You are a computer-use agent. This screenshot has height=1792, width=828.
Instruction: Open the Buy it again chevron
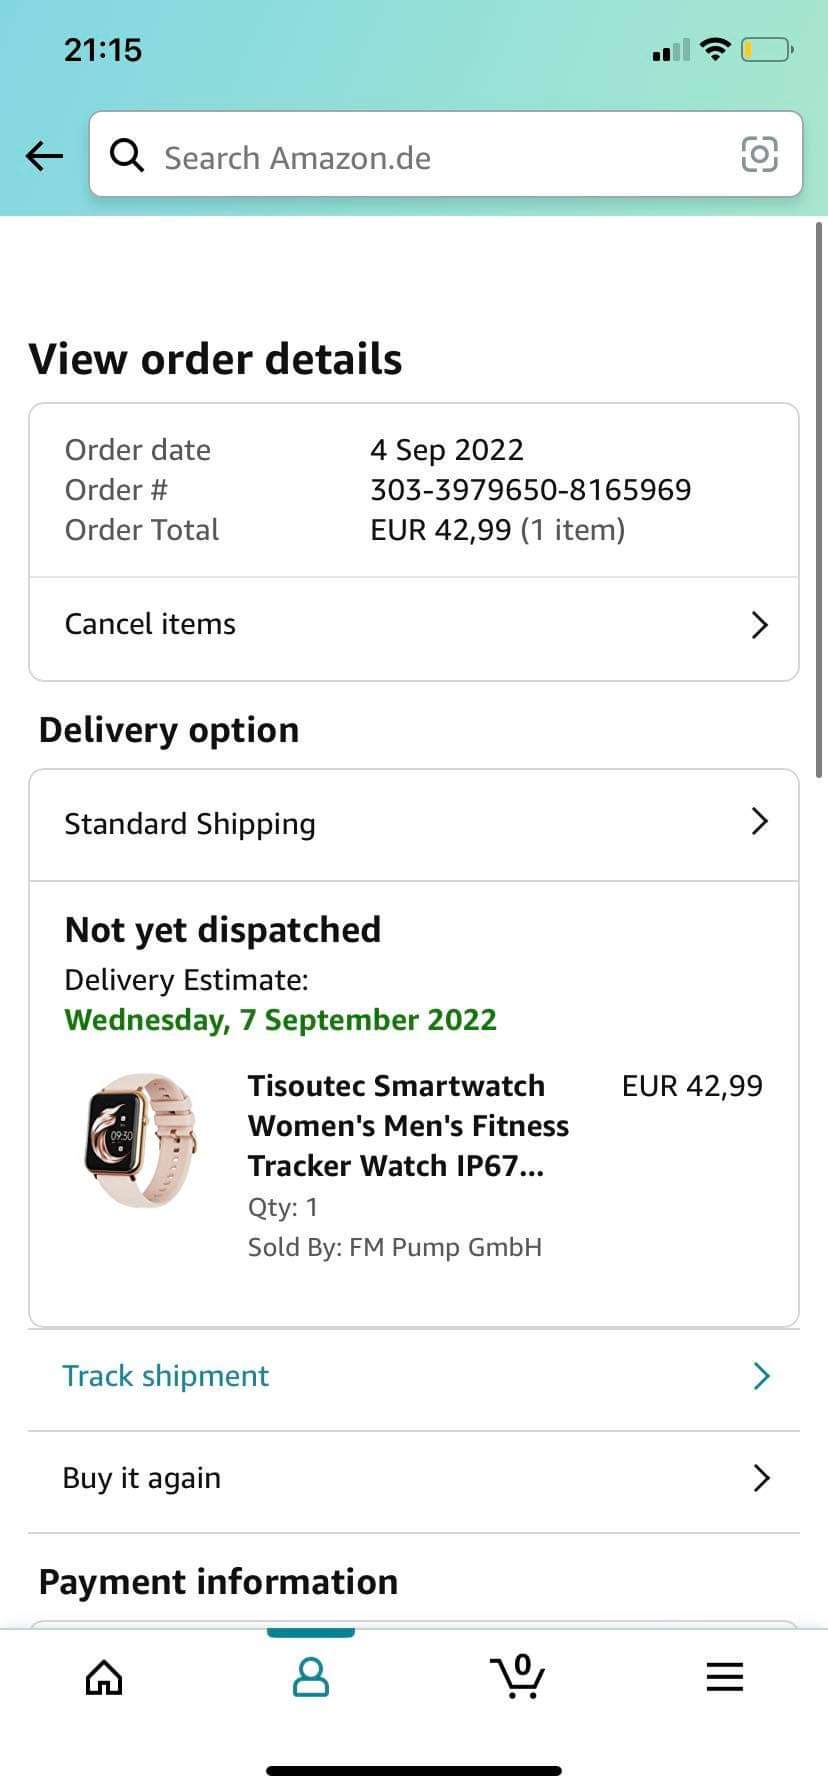click(760, 1478)
